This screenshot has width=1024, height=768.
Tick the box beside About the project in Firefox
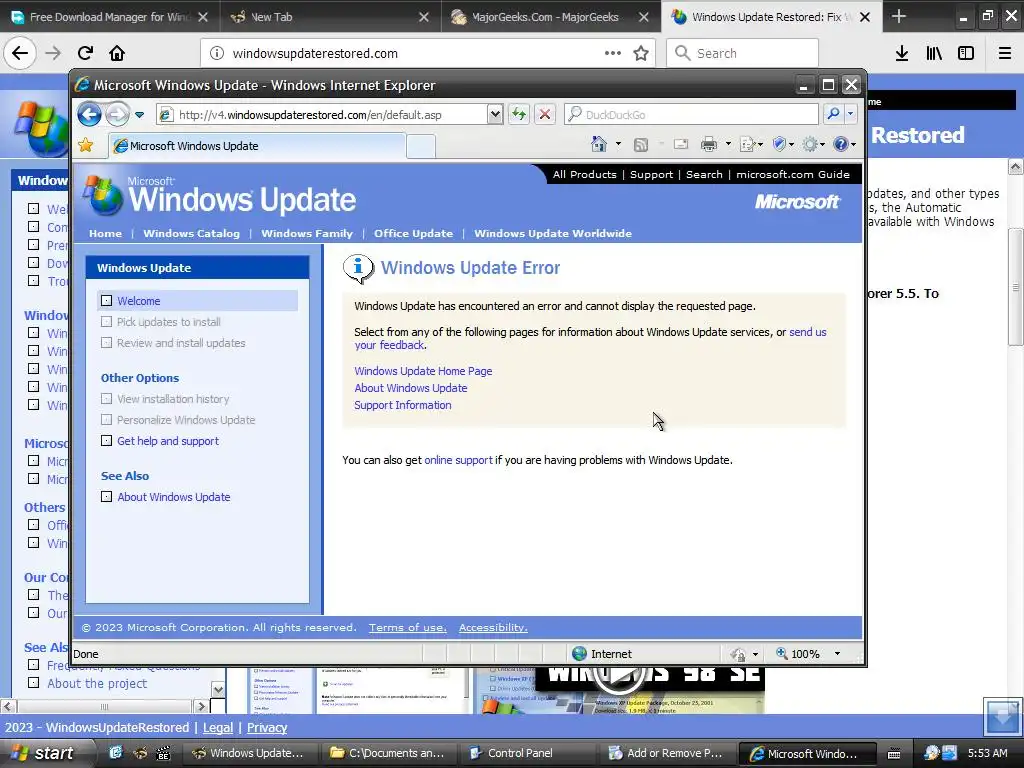[33, 683]
